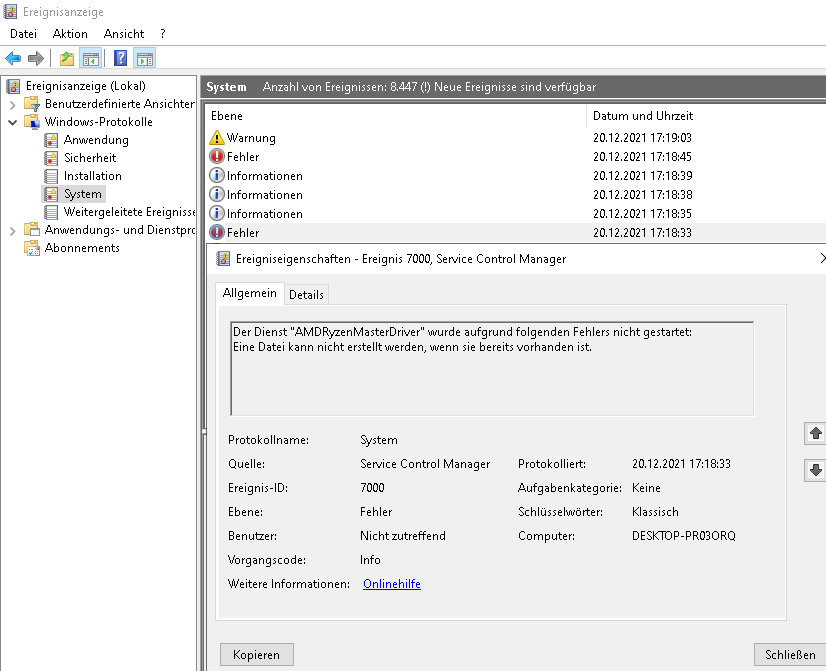This screenshot has width=826, height=671.
Task: Click the yellow Warnung triangle icon
Action: point(217,138)
